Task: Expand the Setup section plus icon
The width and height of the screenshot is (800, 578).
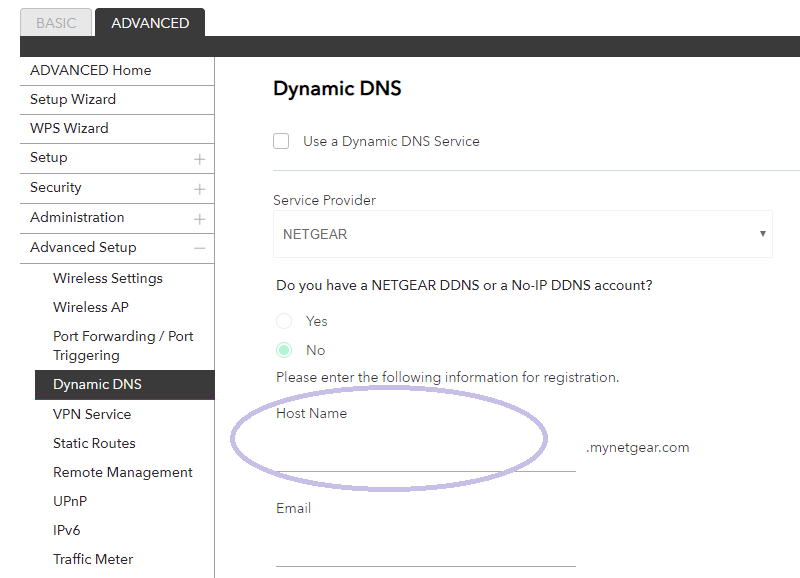Action: tap(199, 159)
